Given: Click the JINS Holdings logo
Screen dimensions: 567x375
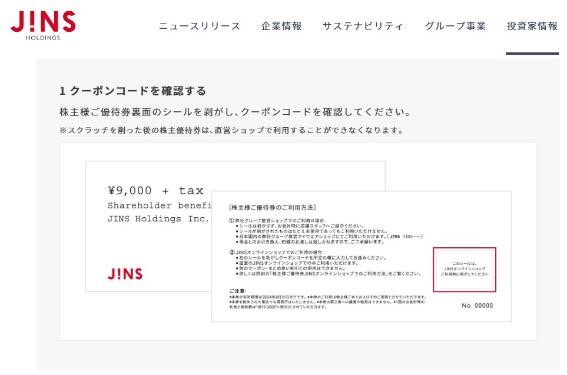Looking at the screenshot, I should (43, 25).
